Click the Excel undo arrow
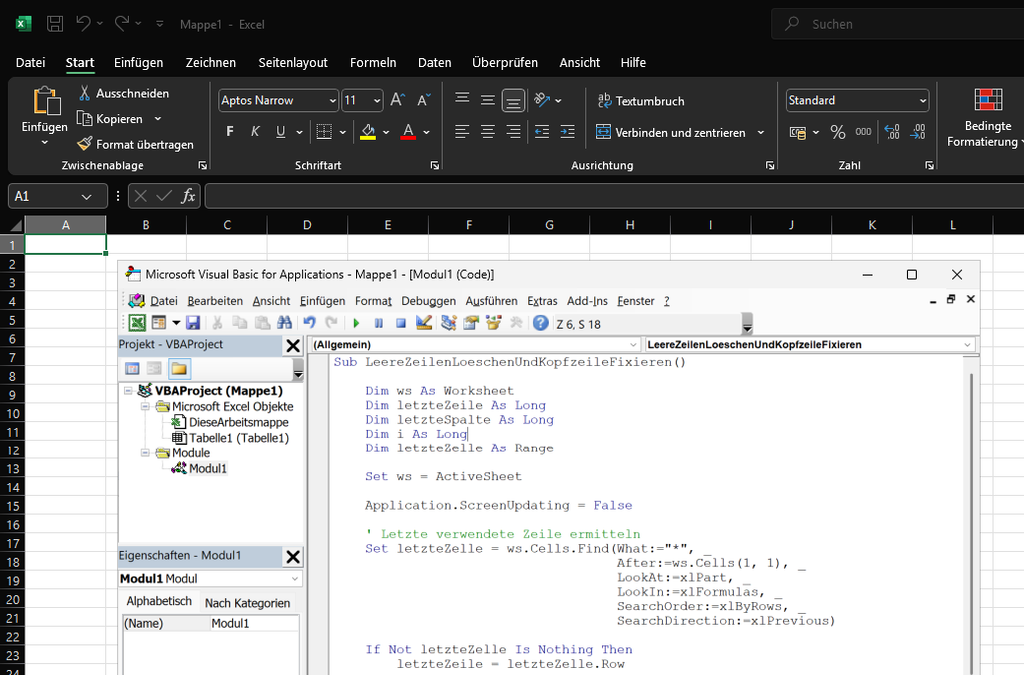This screenshot has height=675, width=1024. tap(83, 24)
